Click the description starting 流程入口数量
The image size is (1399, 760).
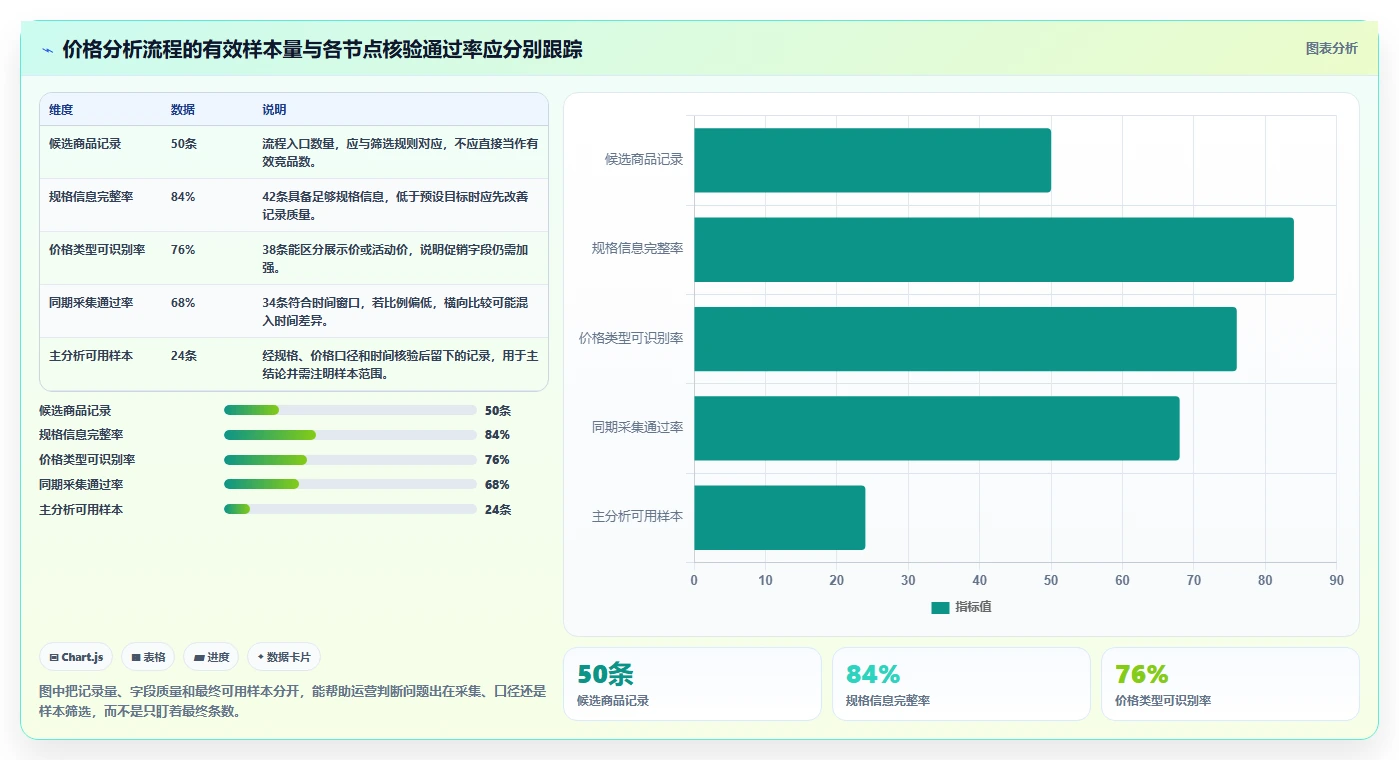click(400, 152)
